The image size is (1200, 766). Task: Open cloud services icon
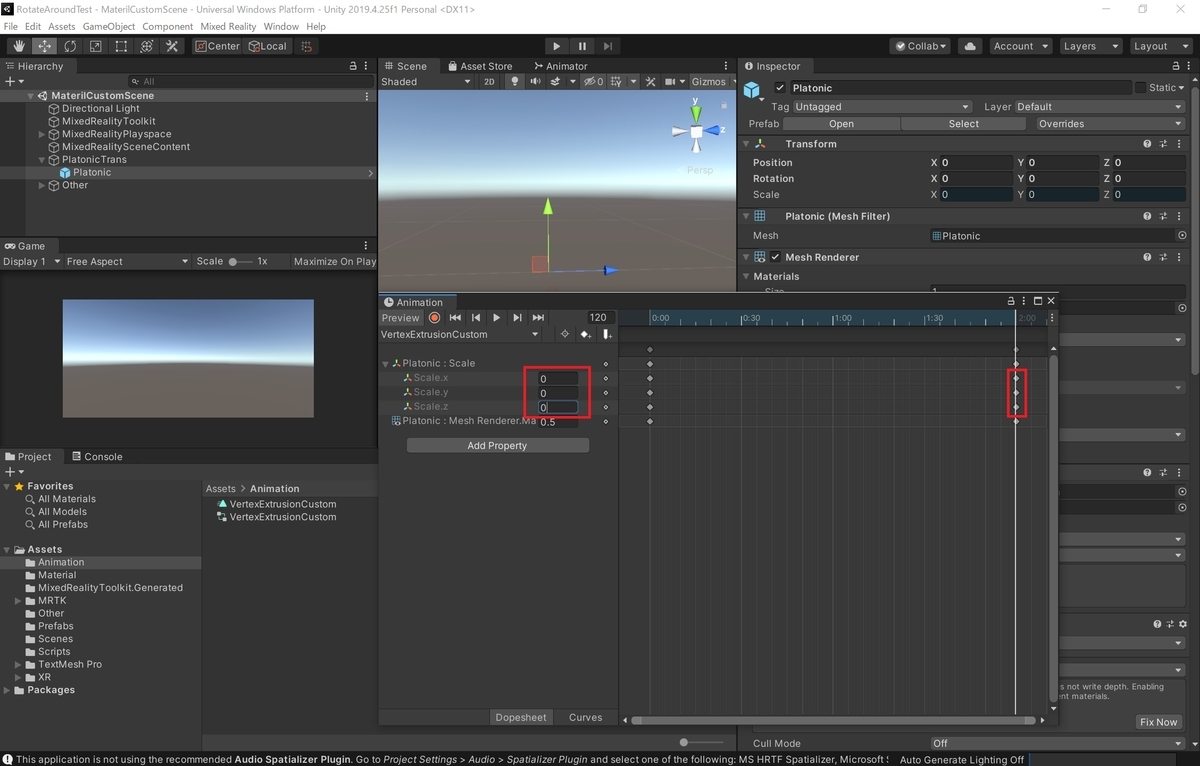point(969,46)
